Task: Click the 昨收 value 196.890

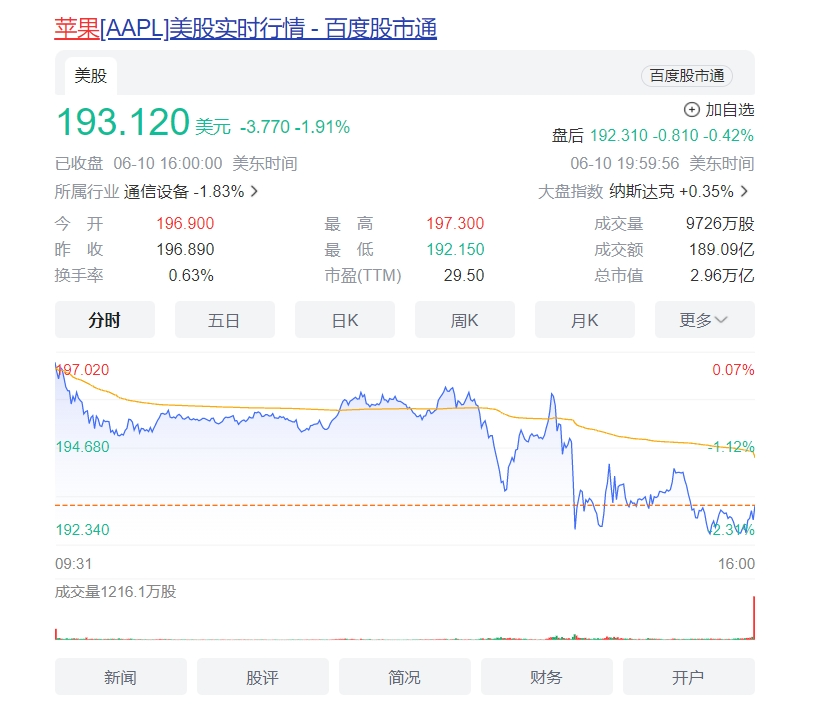Action: (x=185, y=249)
